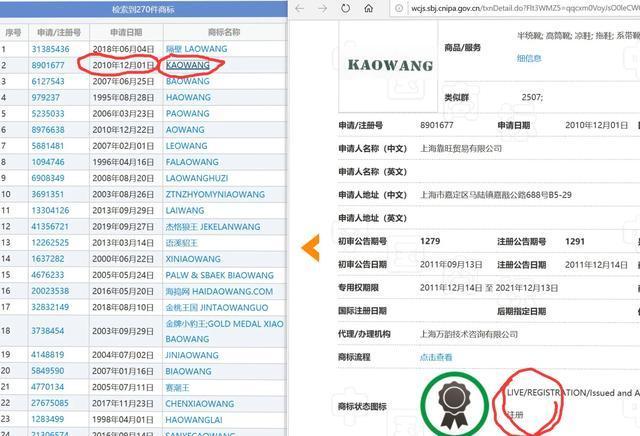Open registration number 3738454
Screen dimensions: 640x436
48,331
